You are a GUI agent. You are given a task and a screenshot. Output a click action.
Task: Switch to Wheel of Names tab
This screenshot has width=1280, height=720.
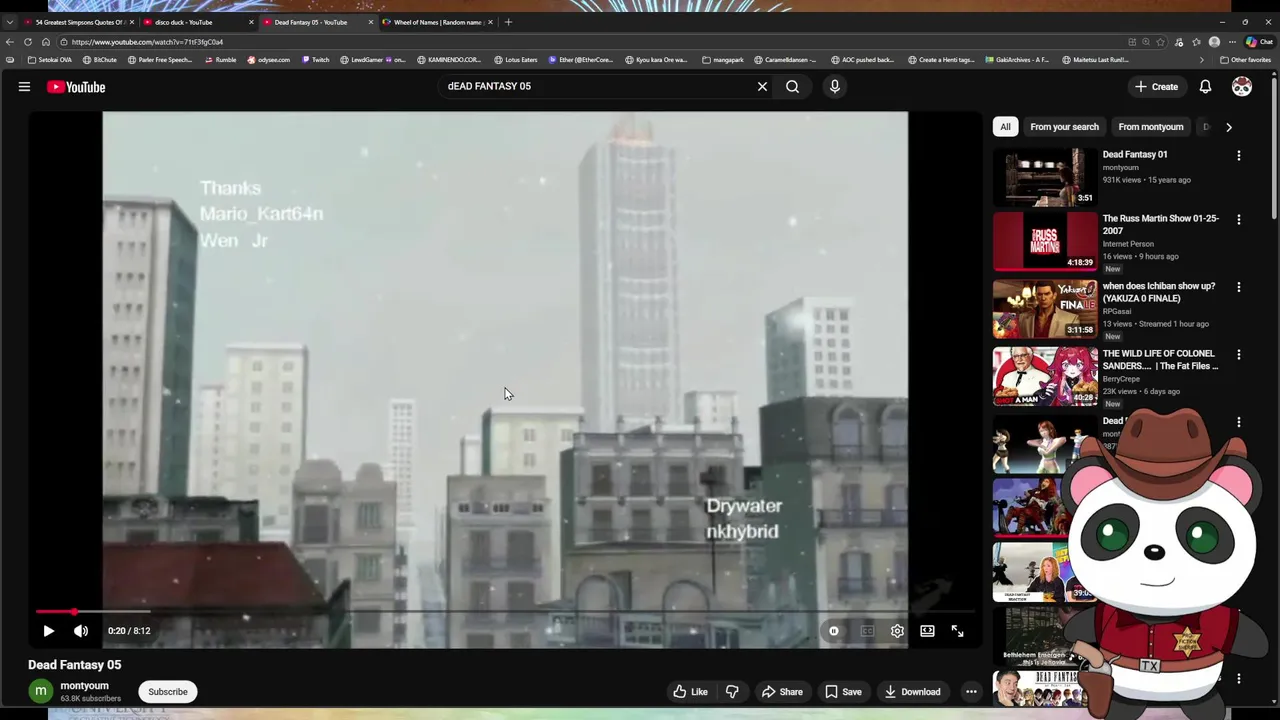[437, 22]
